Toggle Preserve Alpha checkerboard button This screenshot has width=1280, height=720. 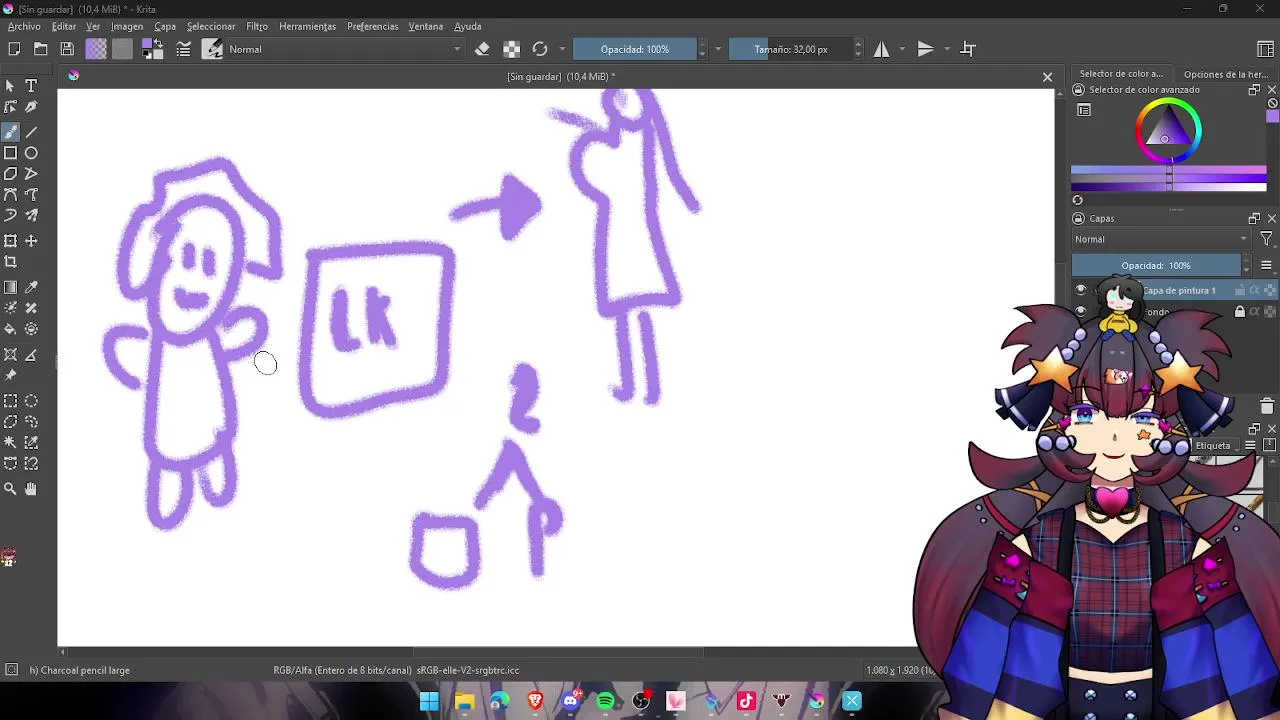tap(511, 49)
